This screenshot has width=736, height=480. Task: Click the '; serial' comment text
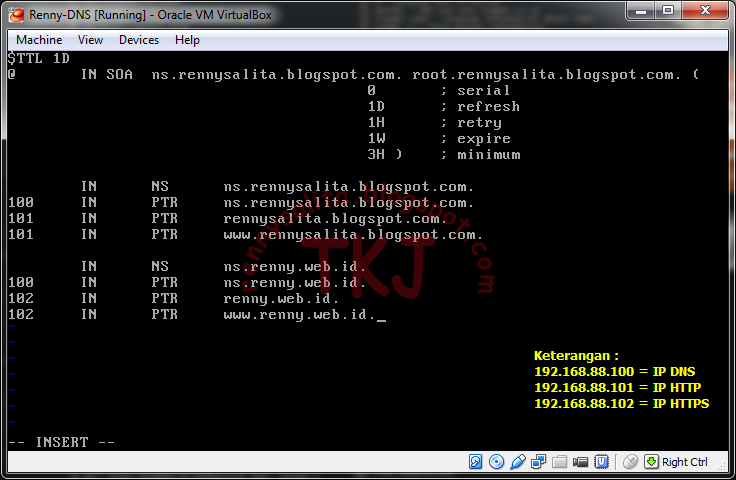[475, 91]
